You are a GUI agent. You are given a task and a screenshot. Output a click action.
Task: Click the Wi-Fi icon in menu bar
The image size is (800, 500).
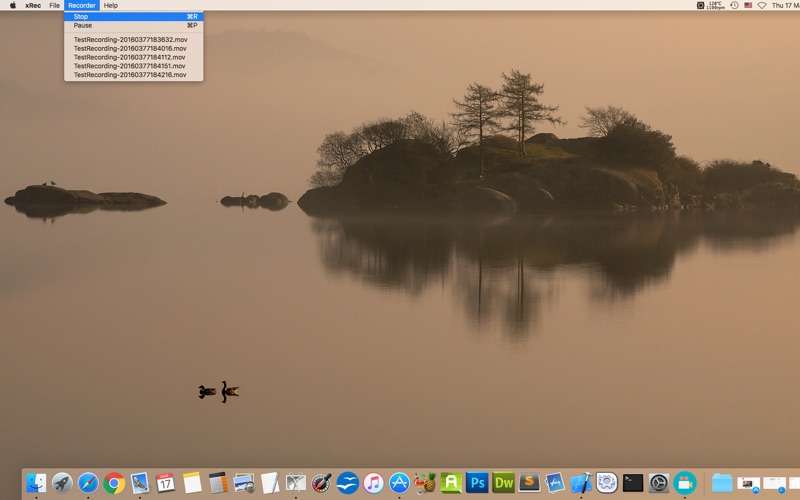pos(762,5)
